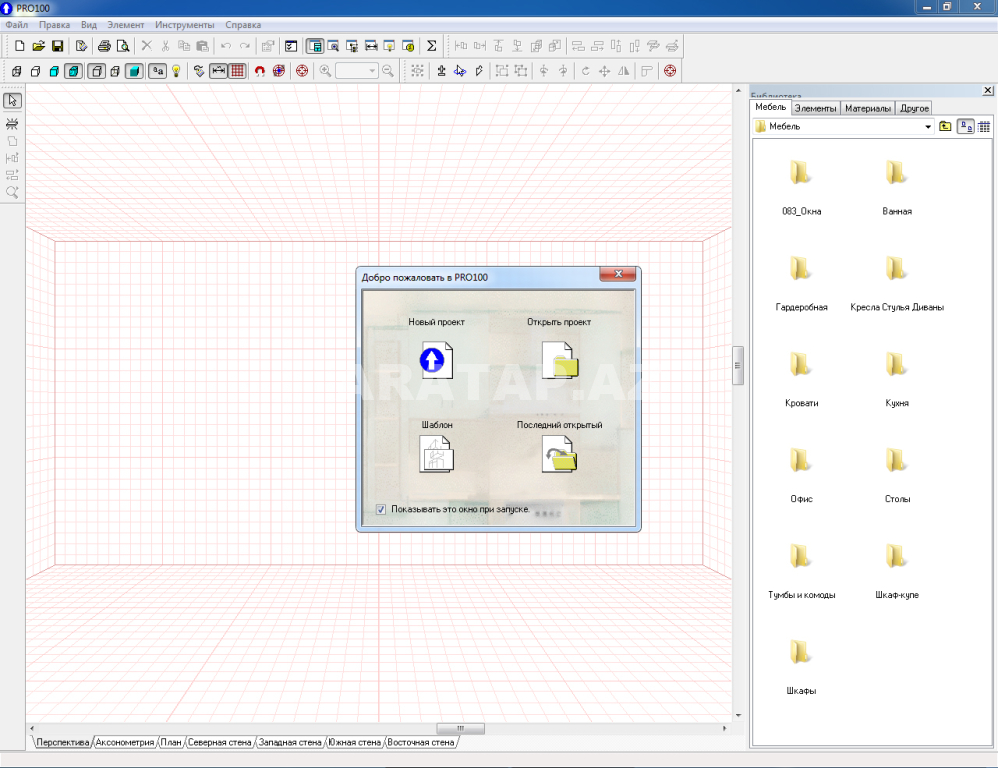Close the library panel with its X button
The image size is (998, 768).
click(x=988, y=90)
